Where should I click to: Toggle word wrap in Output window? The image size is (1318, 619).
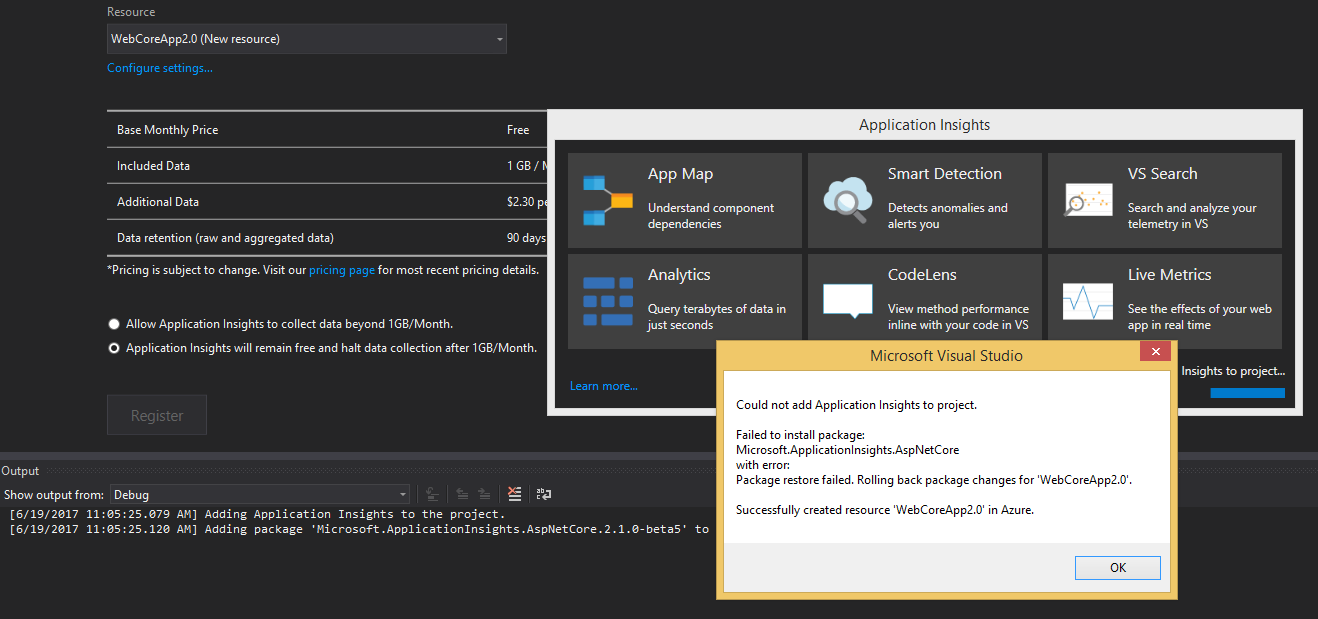(x=544, y=494)
